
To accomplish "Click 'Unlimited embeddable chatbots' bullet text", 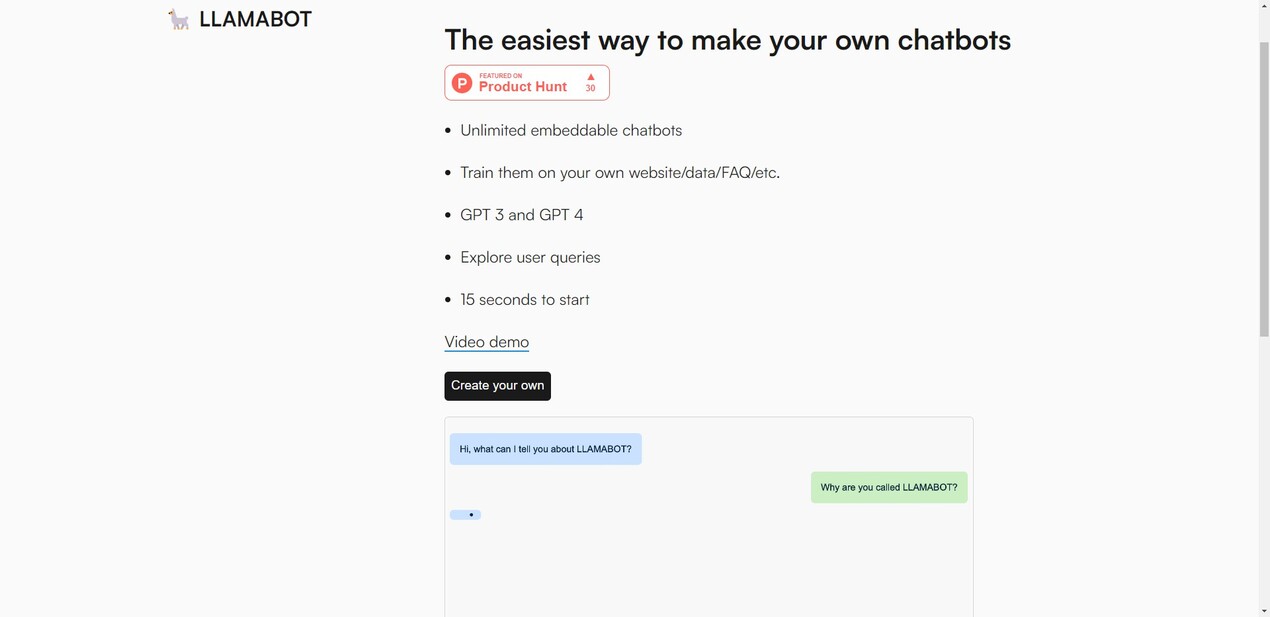I will click(x=571, y=131).
